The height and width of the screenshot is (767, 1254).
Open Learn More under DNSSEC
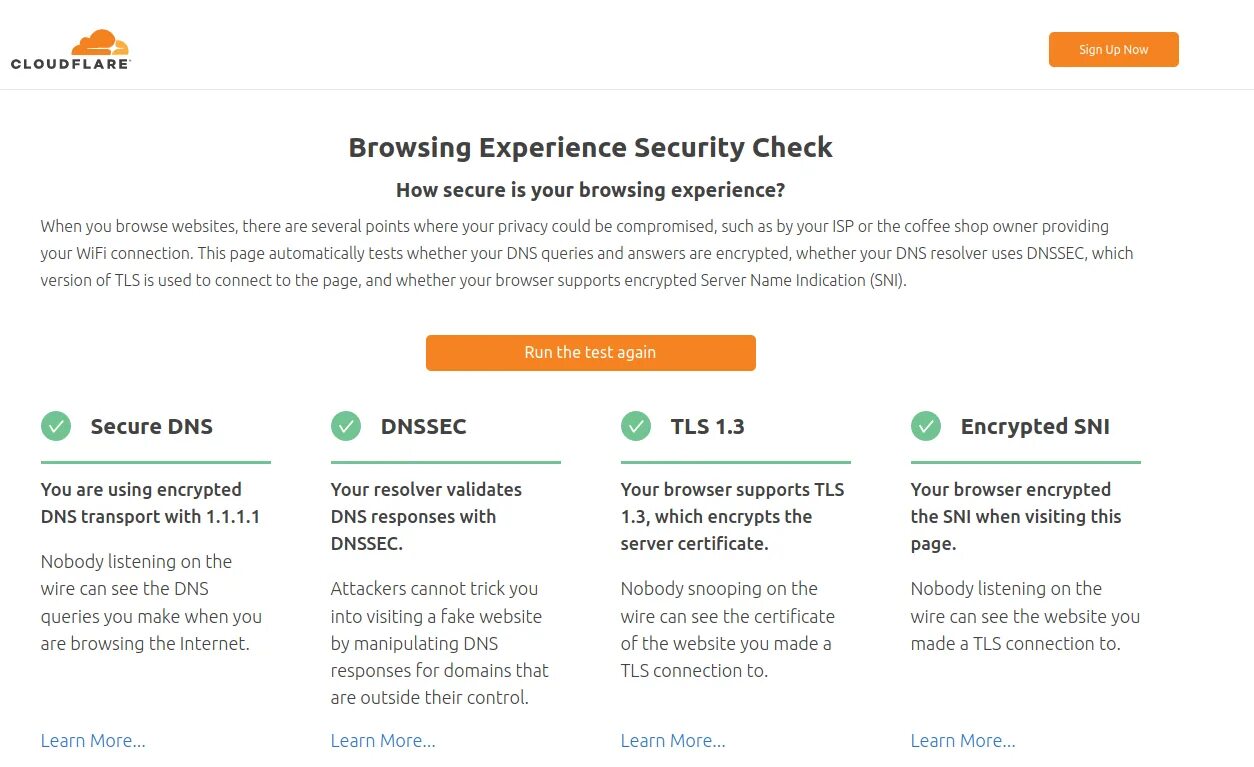(x=383, y=740)
